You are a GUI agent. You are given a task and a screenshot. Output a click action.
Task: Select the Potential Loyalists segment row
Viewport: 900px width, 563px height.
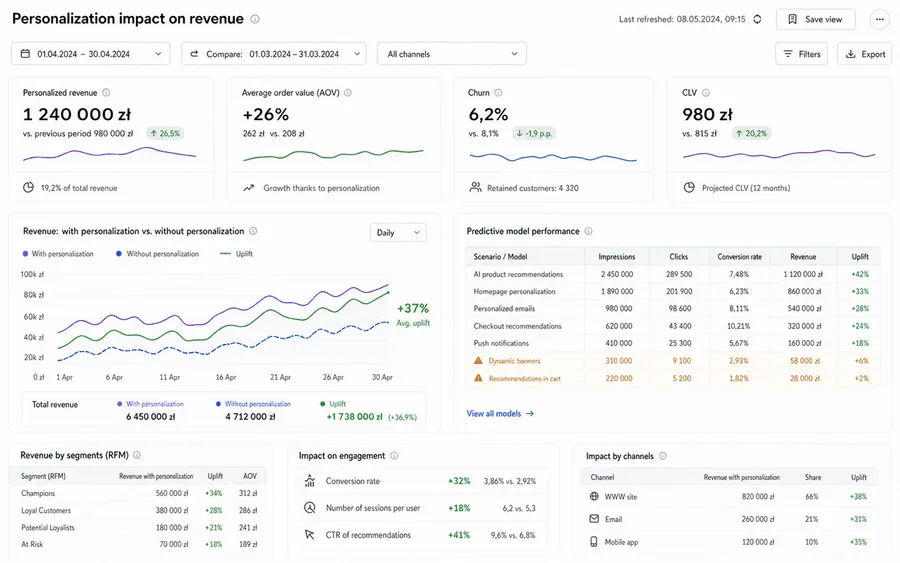(139, 528)
